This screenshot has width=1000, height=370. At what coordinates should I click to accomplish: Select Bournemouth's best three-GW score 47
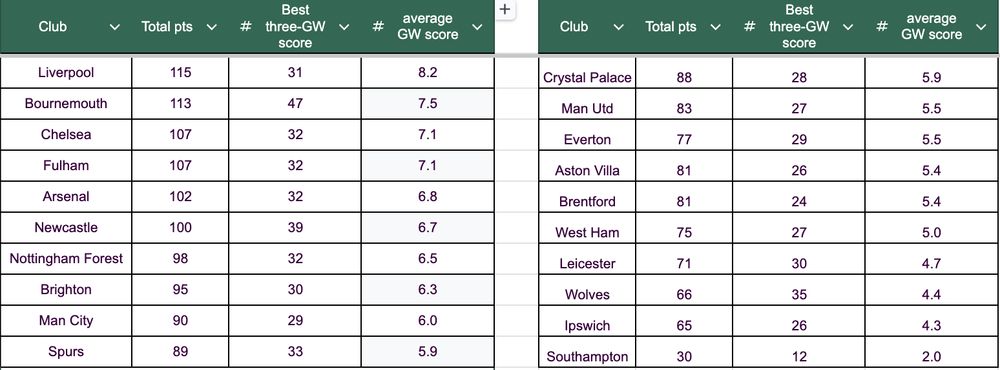point(295,103)
